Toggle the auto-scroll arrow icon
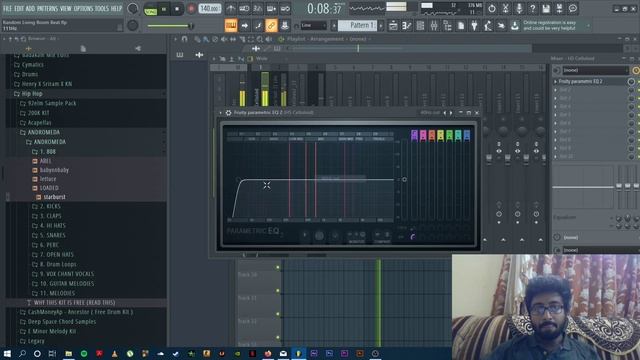The image size is (640, 360). (244, 26)
